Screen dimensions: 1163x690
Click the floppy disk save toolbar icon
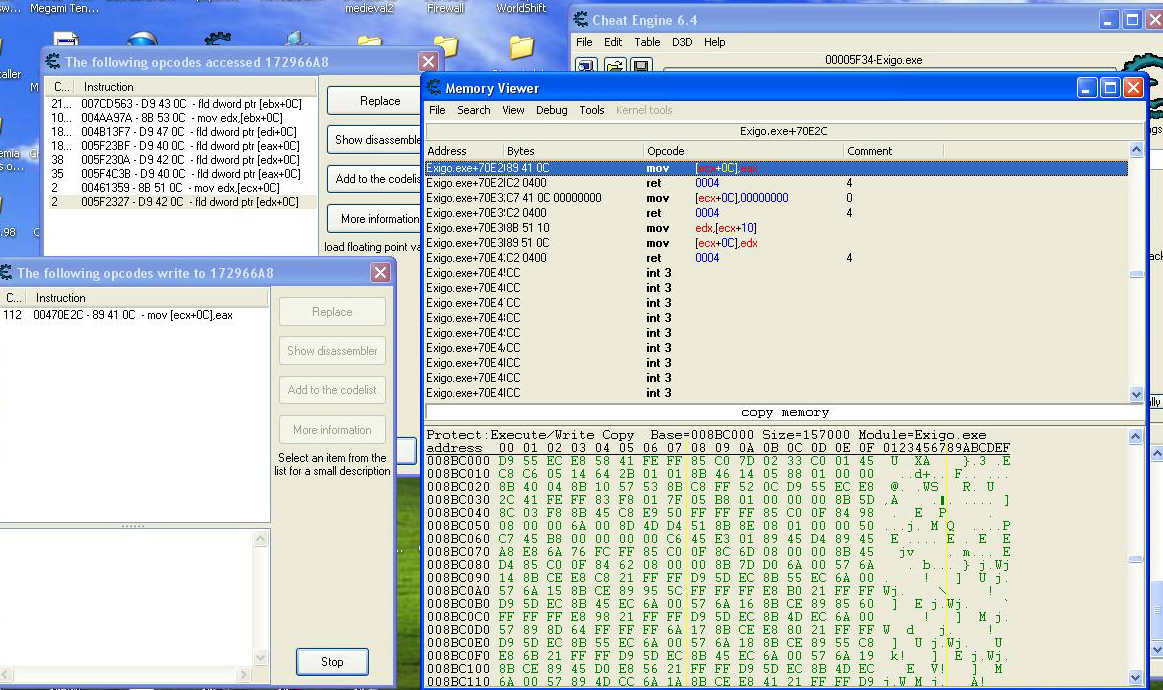(640, 66)
